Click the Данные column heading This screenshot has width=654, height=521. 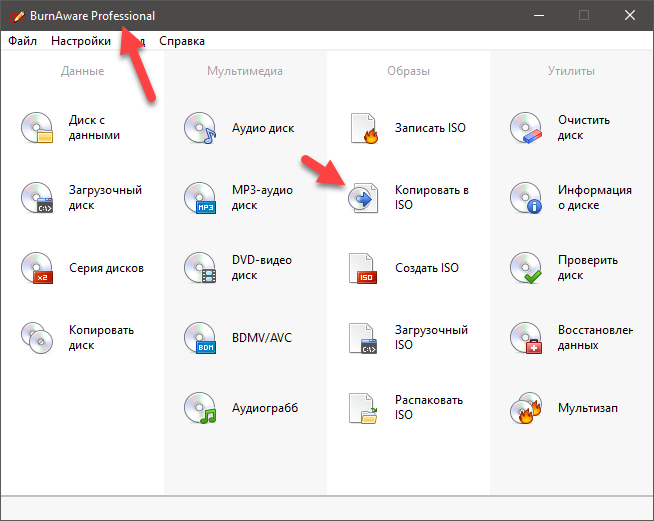(x=83, y=71)
